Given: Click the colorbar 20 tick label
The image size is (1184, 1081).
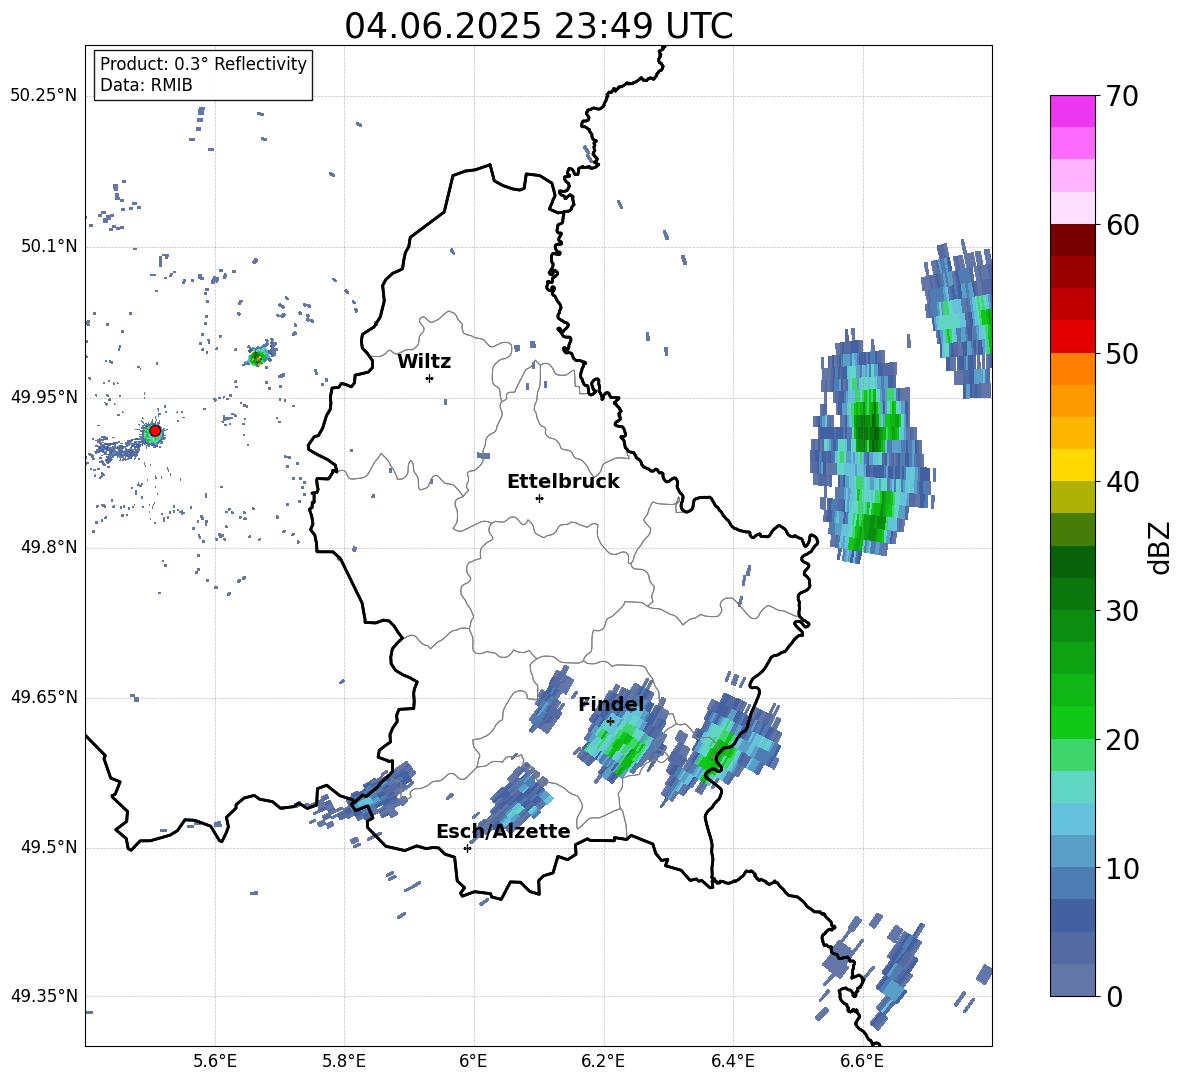Looking at the screenshot, I should point(1122,740).
